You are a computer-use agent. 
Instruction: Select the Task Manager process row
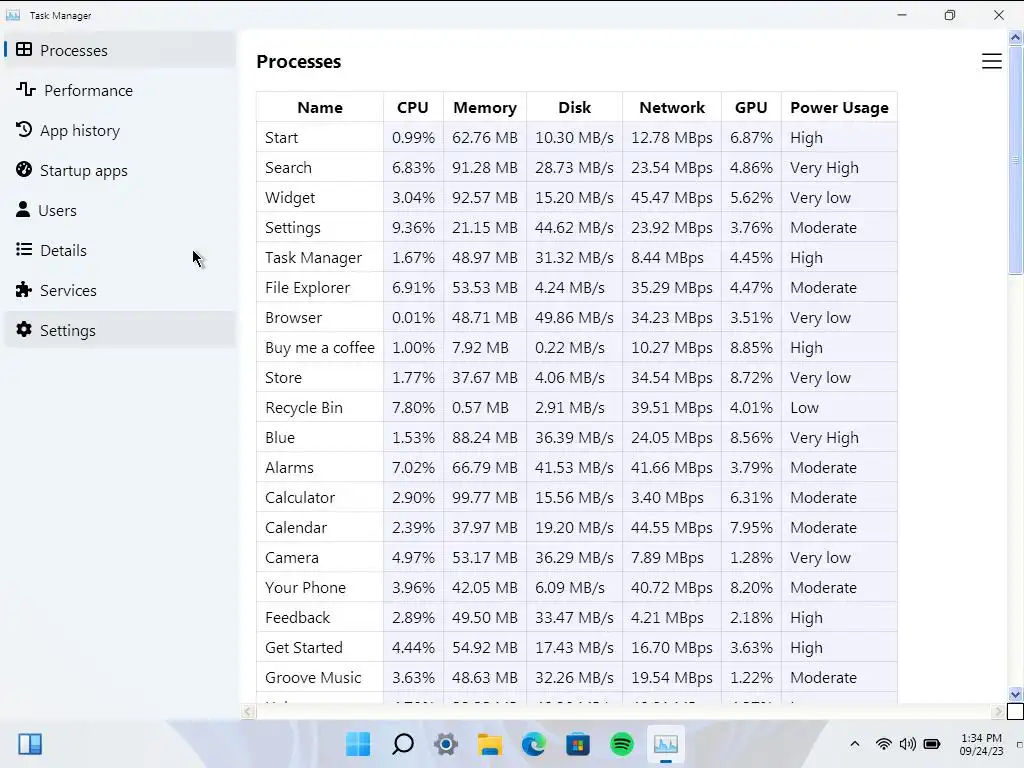pyautogui.click(x=313, y=257)
